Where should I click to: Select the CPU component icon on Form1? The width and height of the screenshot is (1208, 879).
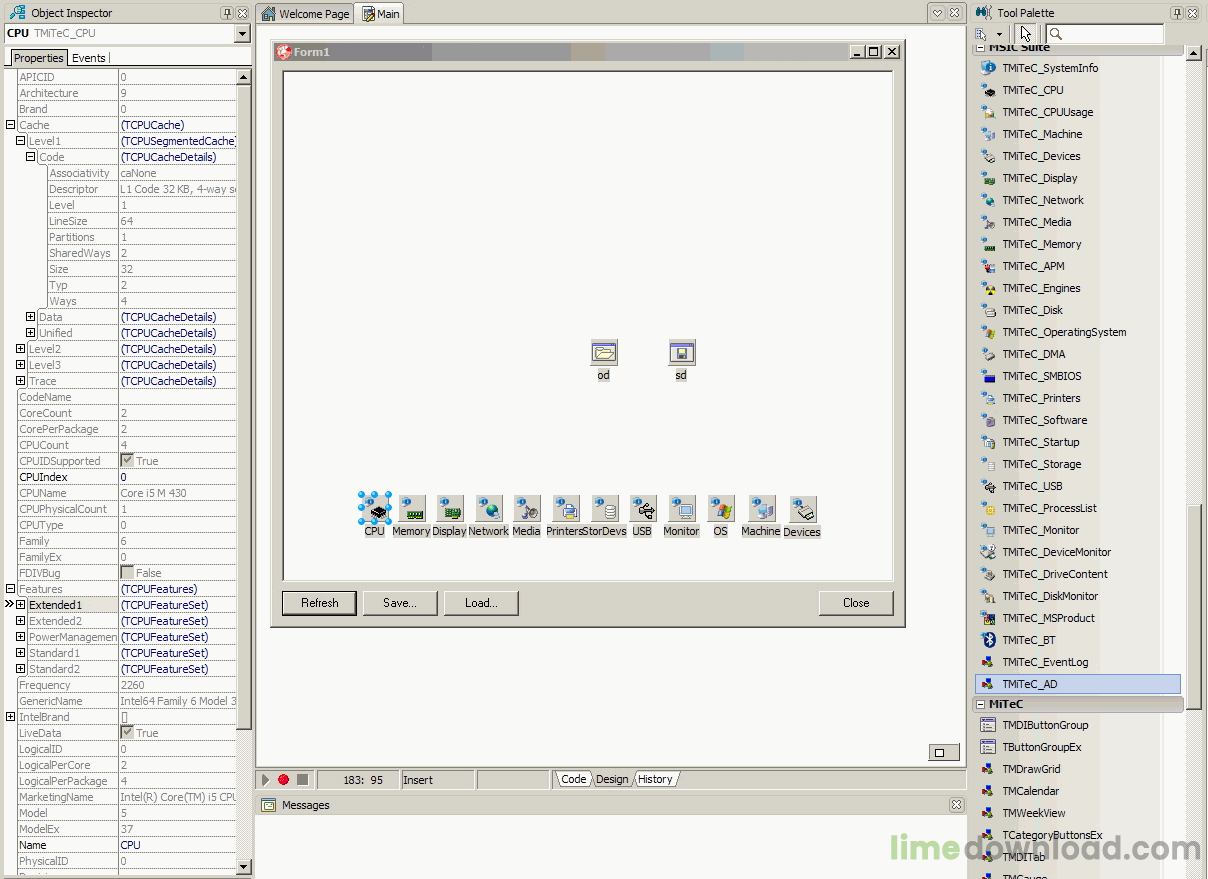point(375,509)
